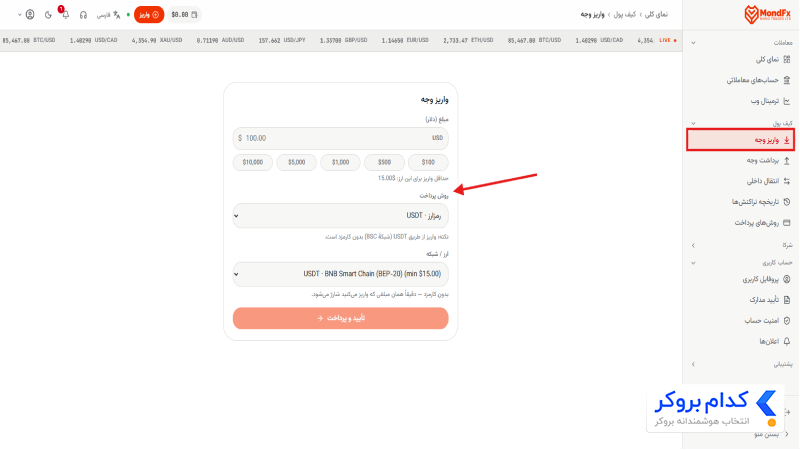Click the واریز وجه form heading
Image resolution: width=800 pixels, height=450 pixels.
click(434, 100)
